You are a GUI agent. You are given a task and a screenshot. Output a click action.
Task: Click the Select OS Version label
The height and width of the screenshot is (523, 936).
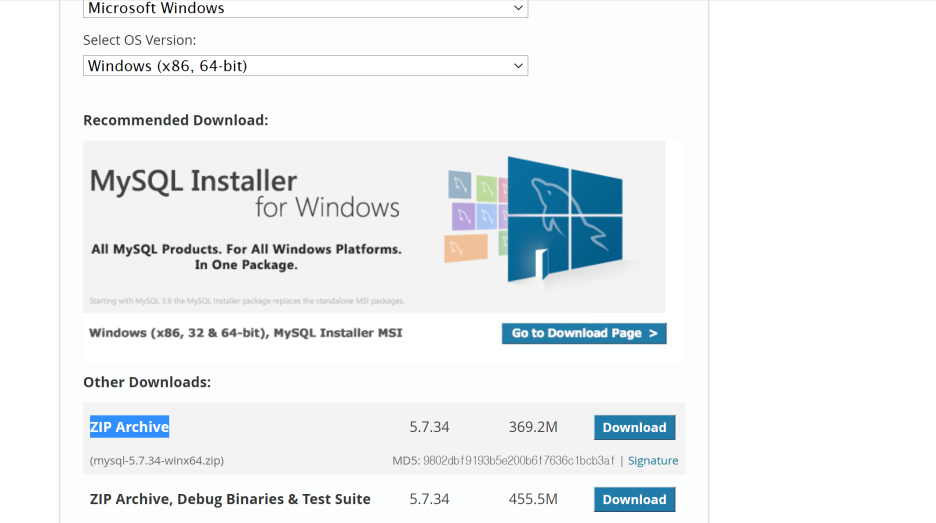coord(140,40)
